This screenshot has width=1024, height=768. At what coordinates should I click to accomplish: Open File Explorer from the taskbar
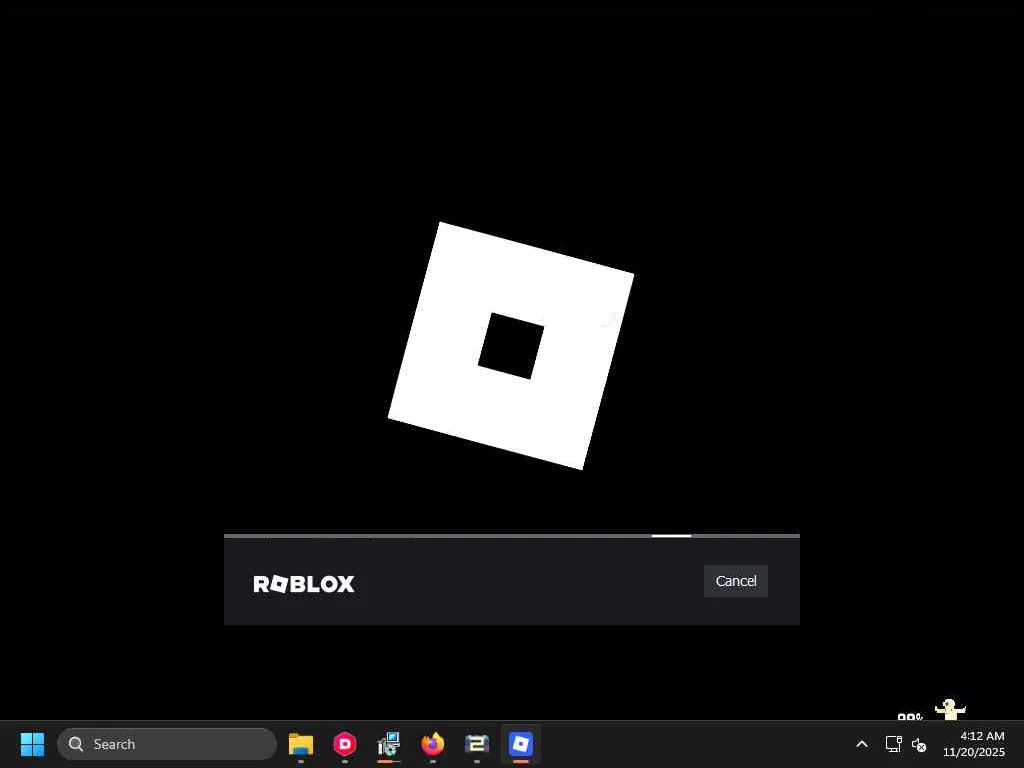[x=301, y=744]
